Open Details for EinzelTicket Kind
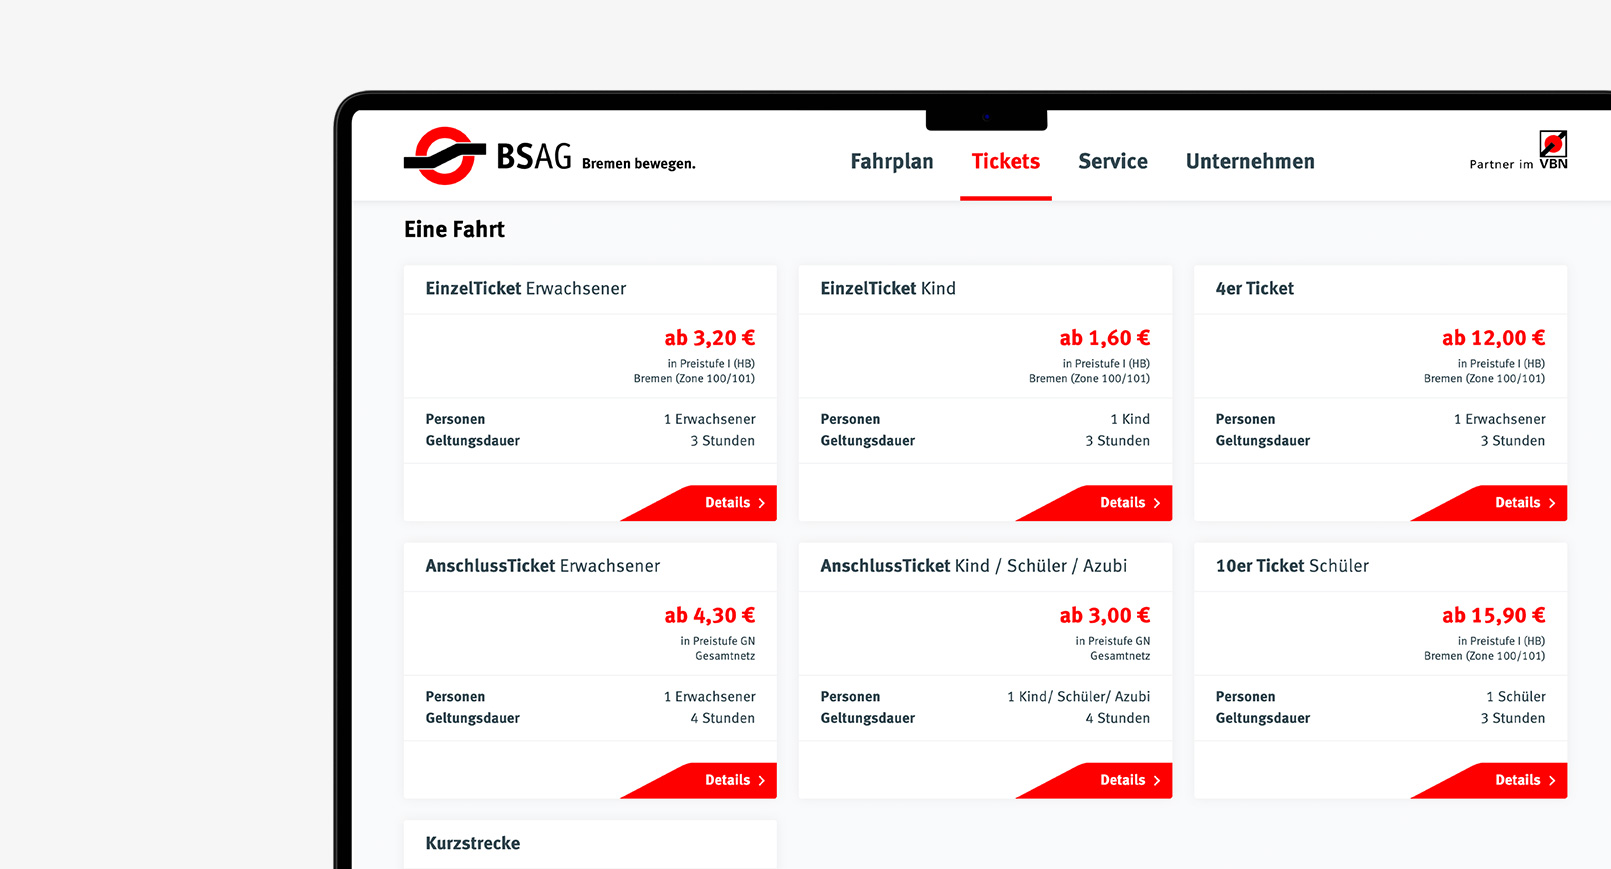 (x=1128, y=503)
